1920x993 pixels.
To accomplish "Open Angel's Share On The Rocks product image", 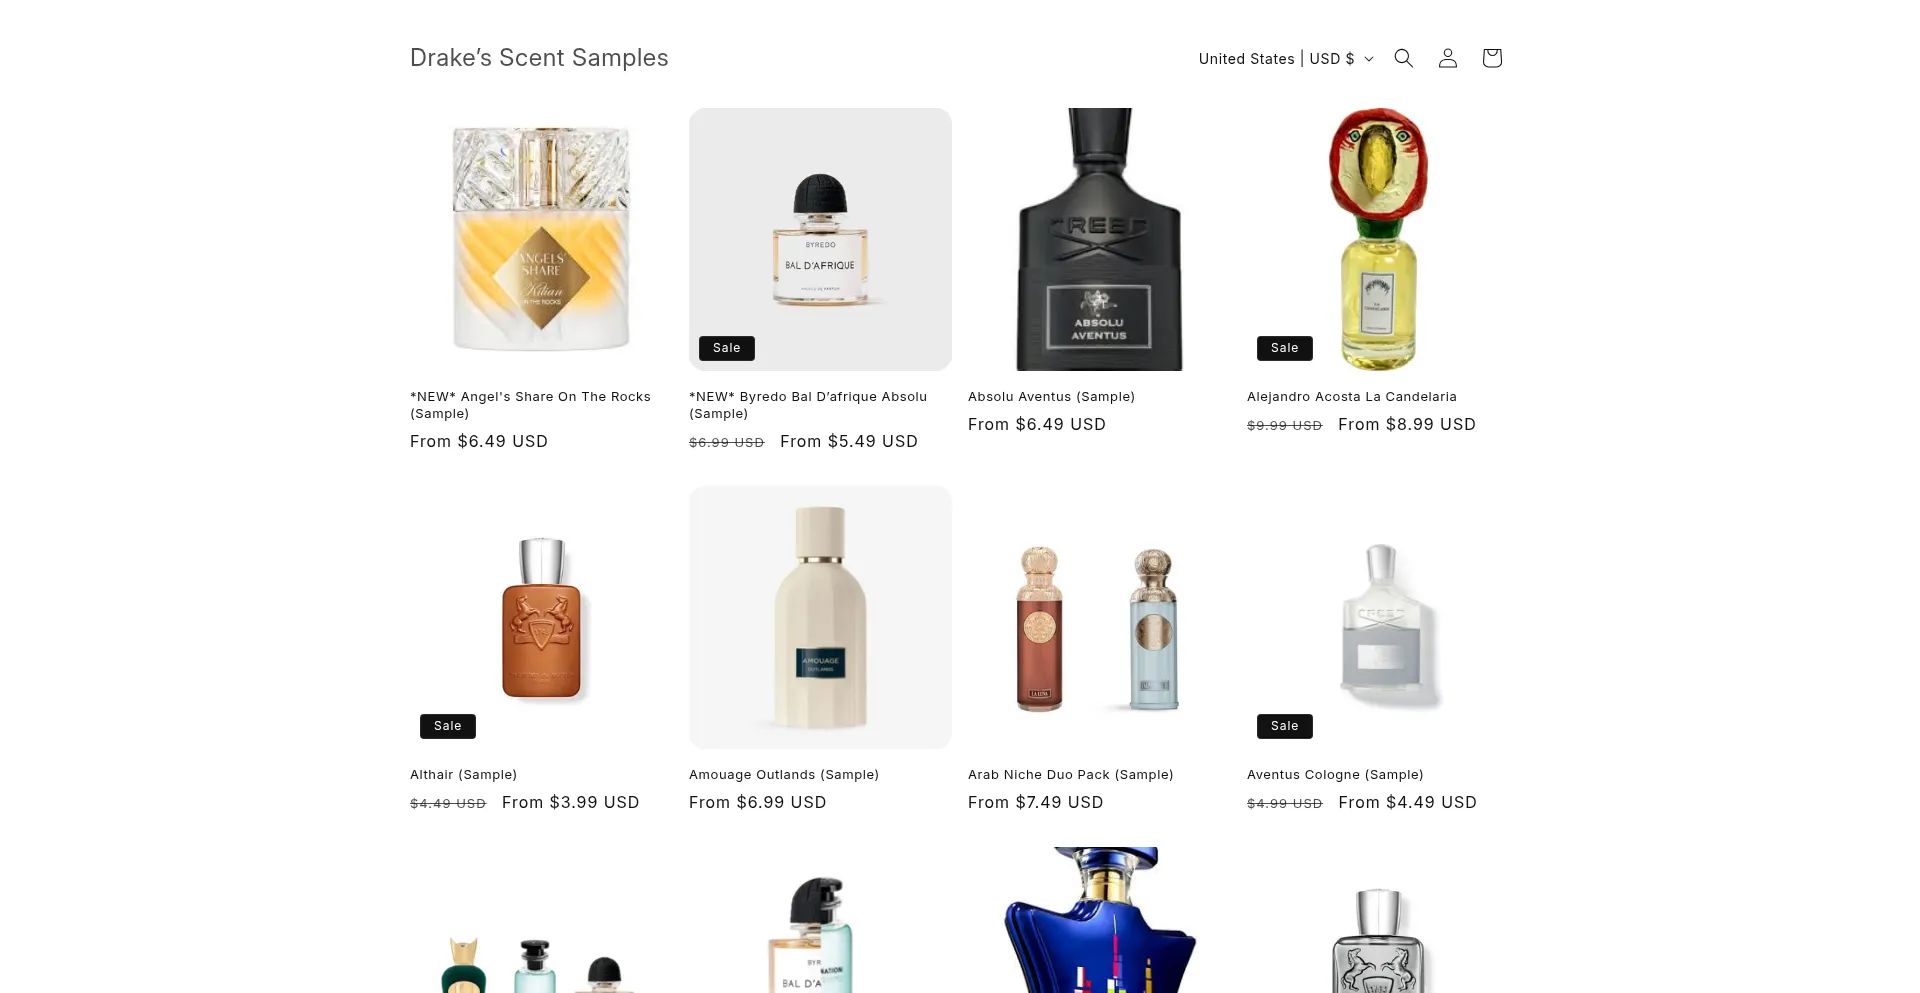I will [x=541, y=239].
